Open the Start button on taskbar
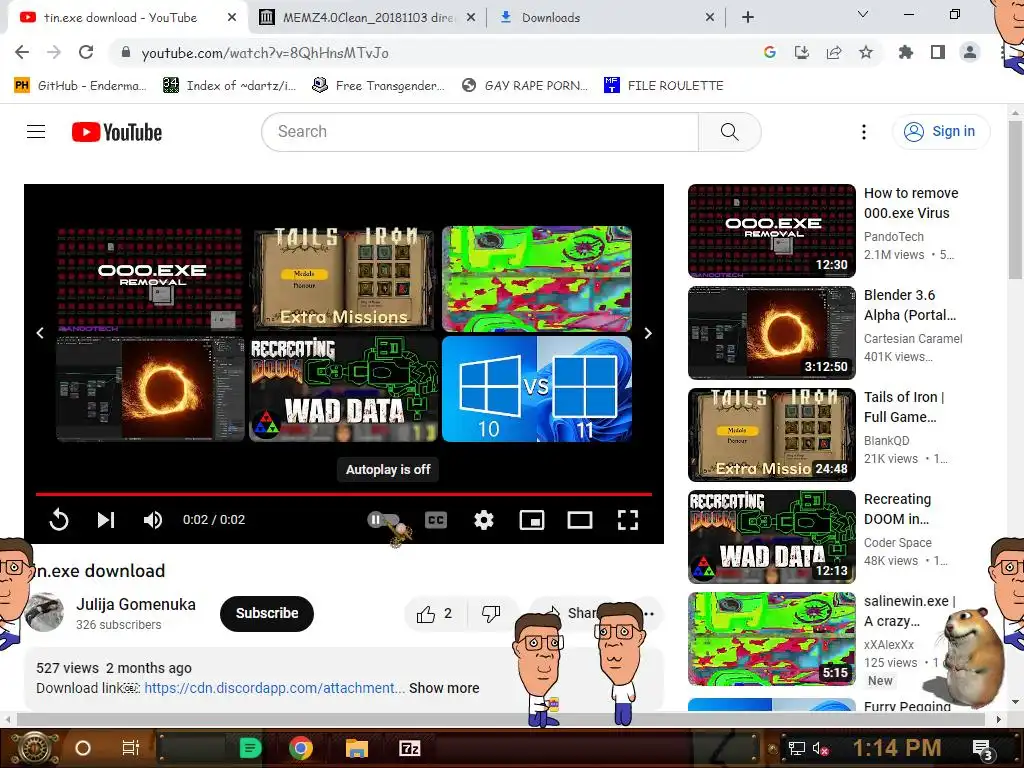 pyautogui.click(x=35, y=748)
